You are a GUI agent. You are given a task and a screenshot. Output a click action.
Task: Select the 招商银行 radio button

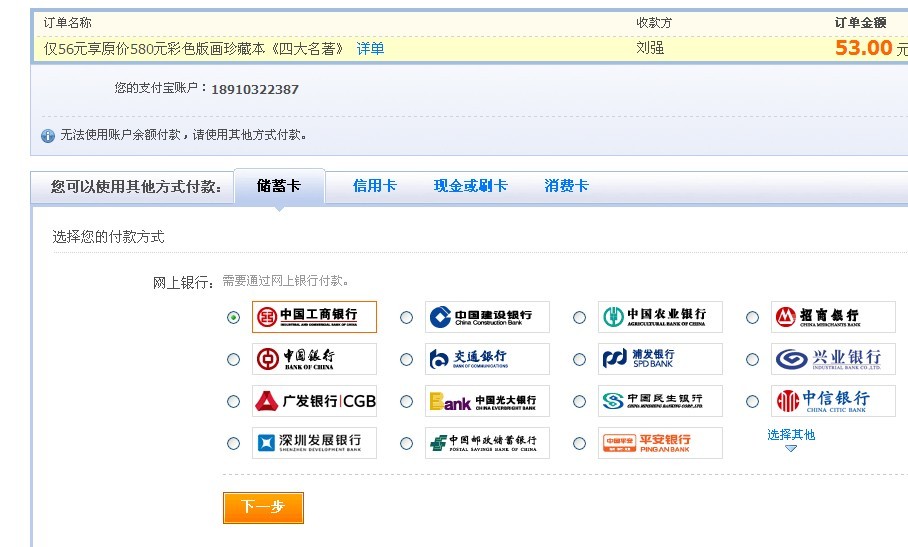click(752, 317)
